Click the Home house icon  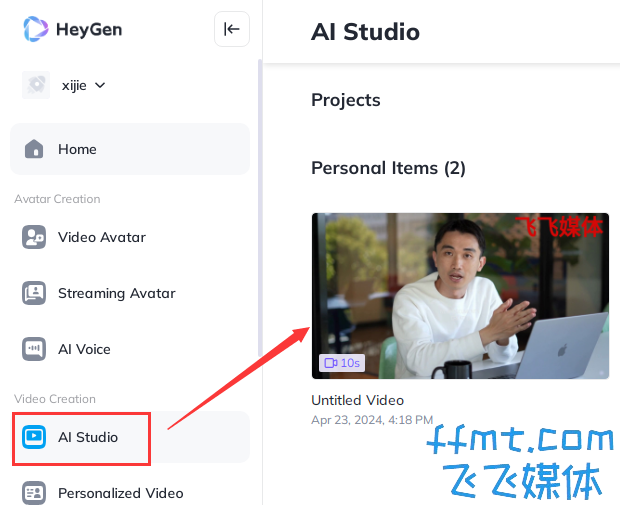[x=34, y=149]
